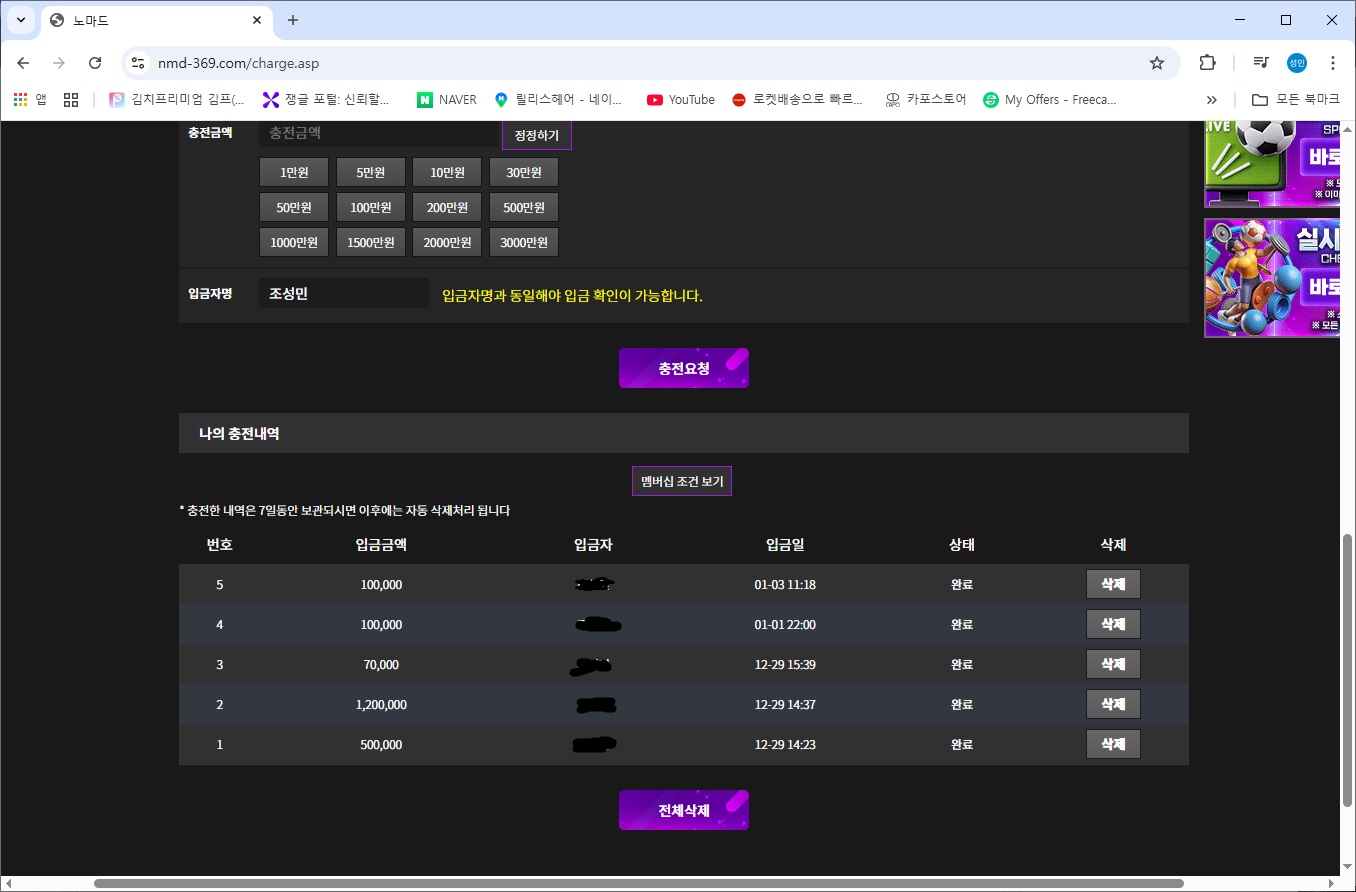
Task: Open the Chrome profile avatar
Action: 1297,63
